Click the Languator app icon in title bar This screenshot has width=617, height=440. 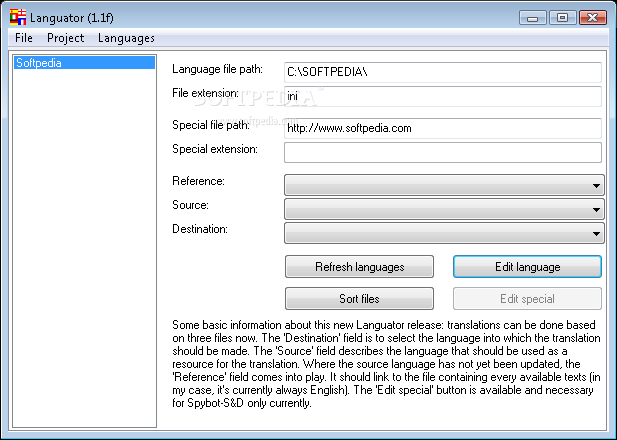click(x=18, y=17)
